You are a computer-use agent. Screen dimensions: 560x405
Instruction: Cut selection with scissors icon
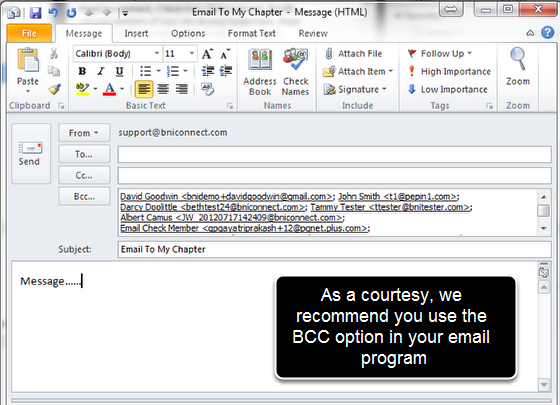coord(54,54)
